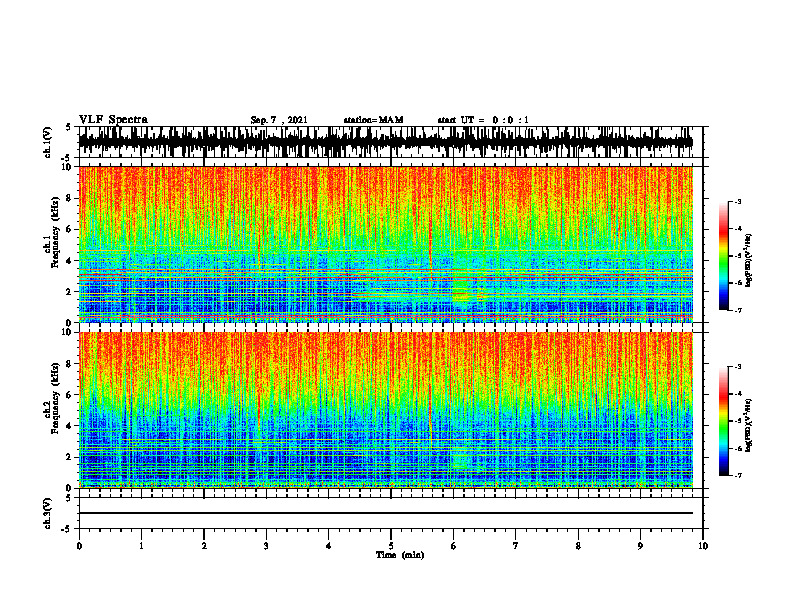Click the "5" tick on ch.1(V) axis
792x612 pixels.
tap(69, 127)
